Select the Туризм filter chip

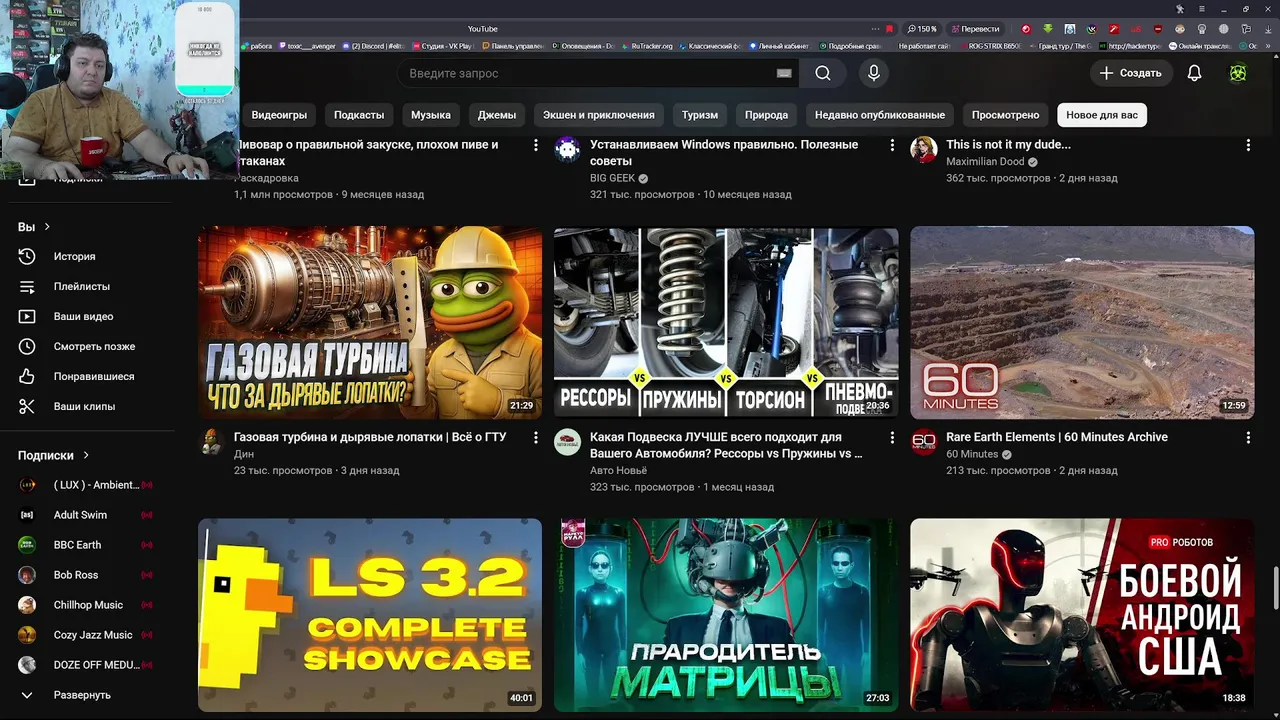pyautogui.click(x=700, y=115)
